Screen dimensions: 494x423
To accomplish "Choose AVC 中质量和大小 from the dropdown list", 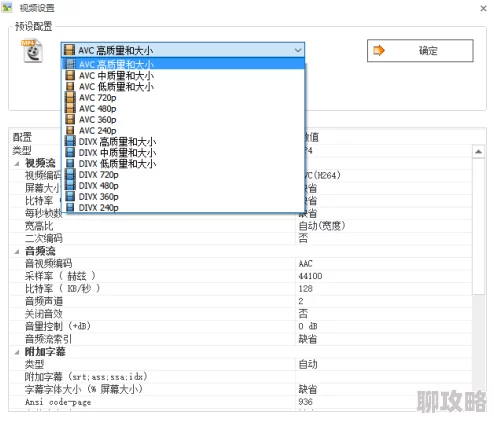I will 184,75.
